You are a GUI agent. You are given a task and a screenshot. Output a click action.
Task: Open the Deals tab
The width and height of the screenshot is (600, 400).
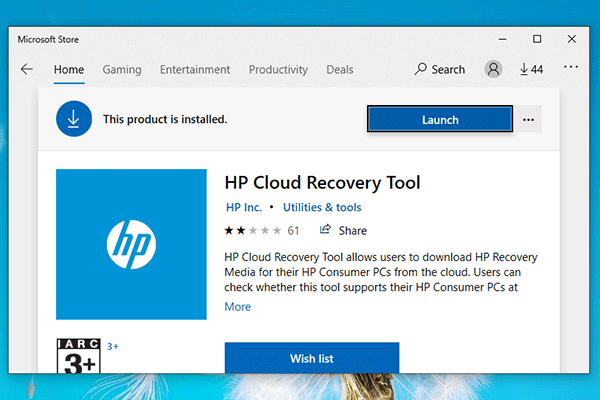tap(339, 70)
